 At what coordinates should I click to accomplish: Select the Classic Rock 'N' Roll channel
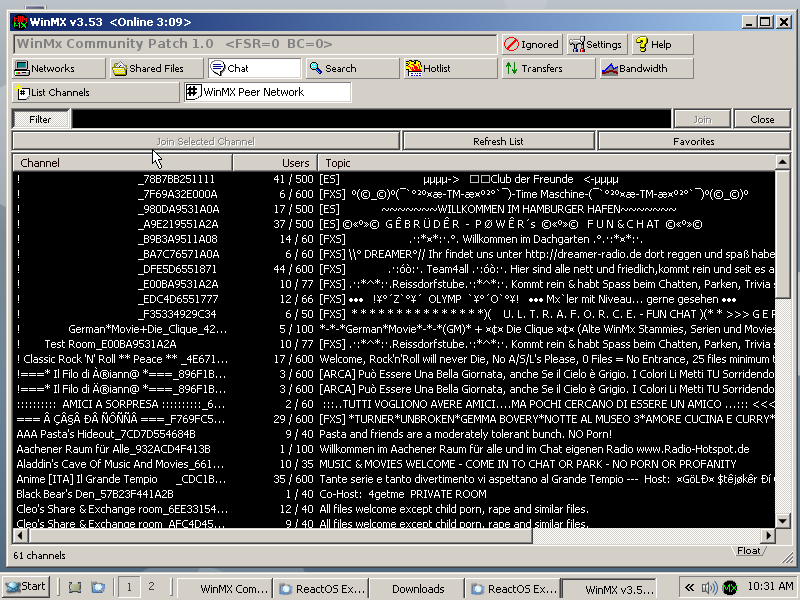[x=394, y=359]
